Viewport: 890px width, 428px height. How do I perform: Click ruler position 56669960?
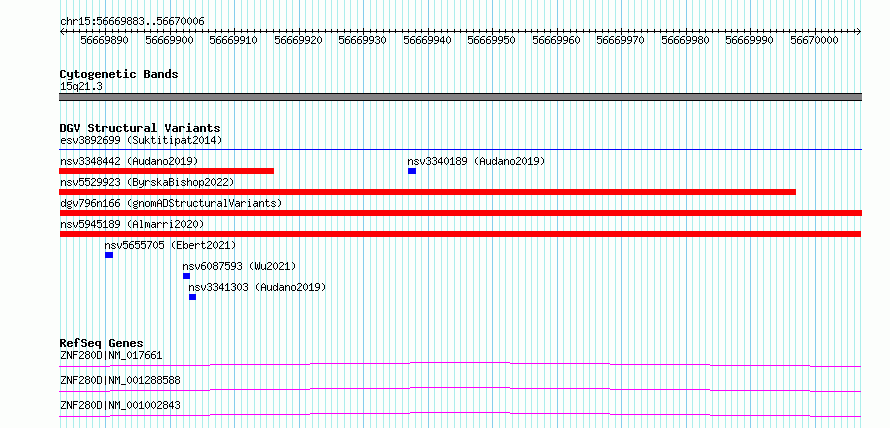(556, 40)
